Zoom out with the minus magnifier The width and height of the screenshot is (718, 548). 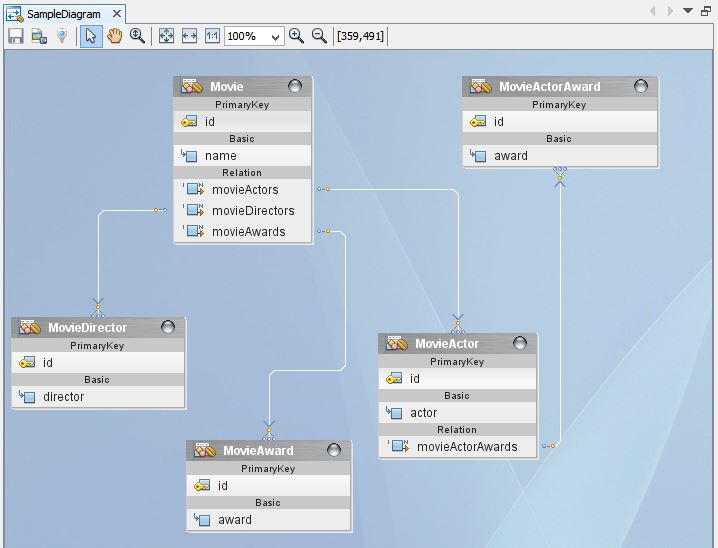click(x=319, y=36)
